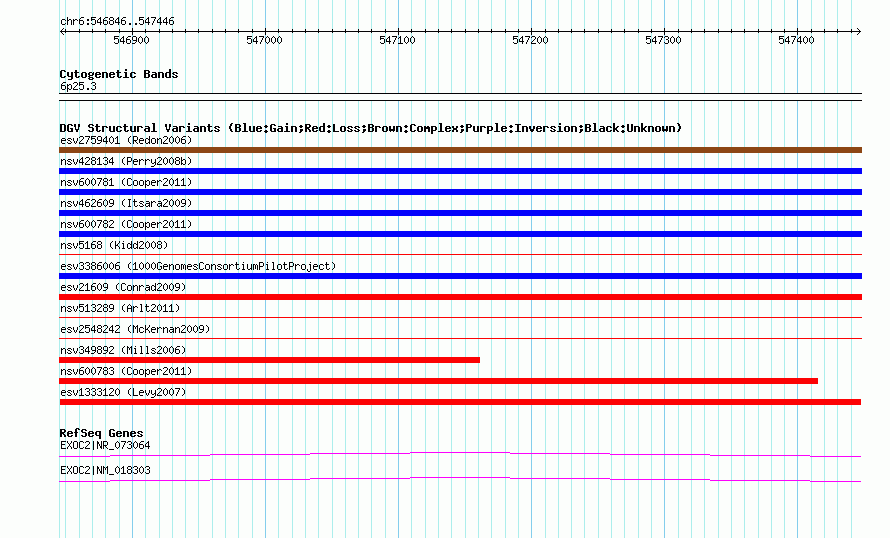The image size is (890, 538).
Task: Select the blue nsv428134 gain bar
Action: point(460,171)
